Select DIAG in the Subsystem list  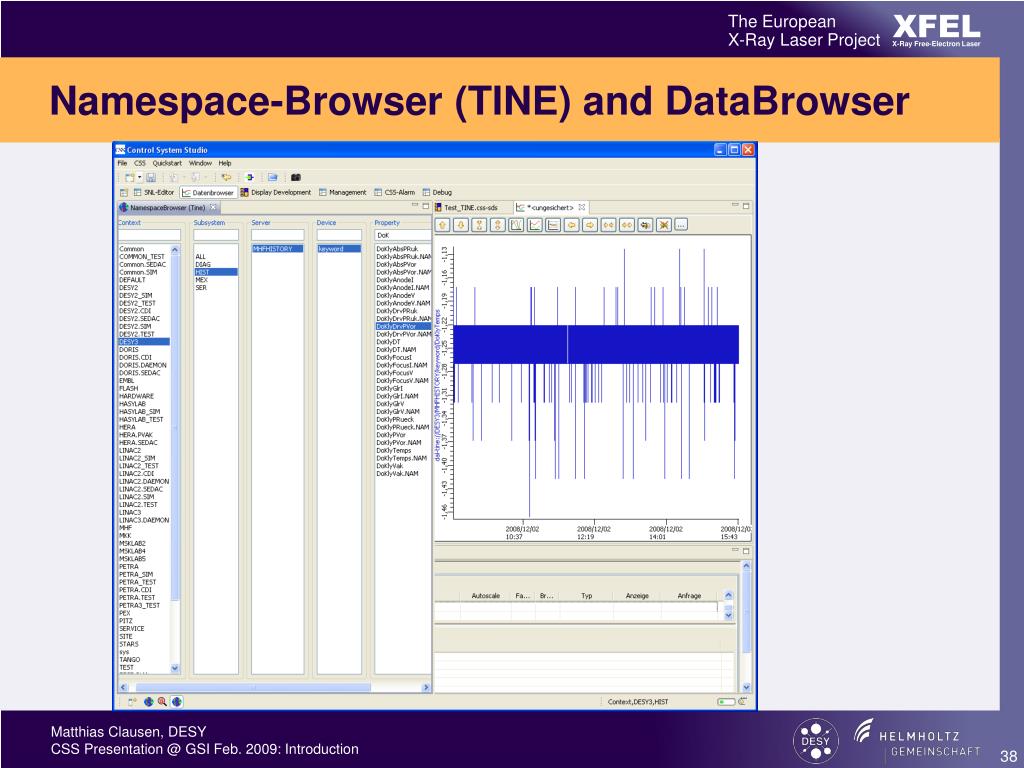pos(202,264)
